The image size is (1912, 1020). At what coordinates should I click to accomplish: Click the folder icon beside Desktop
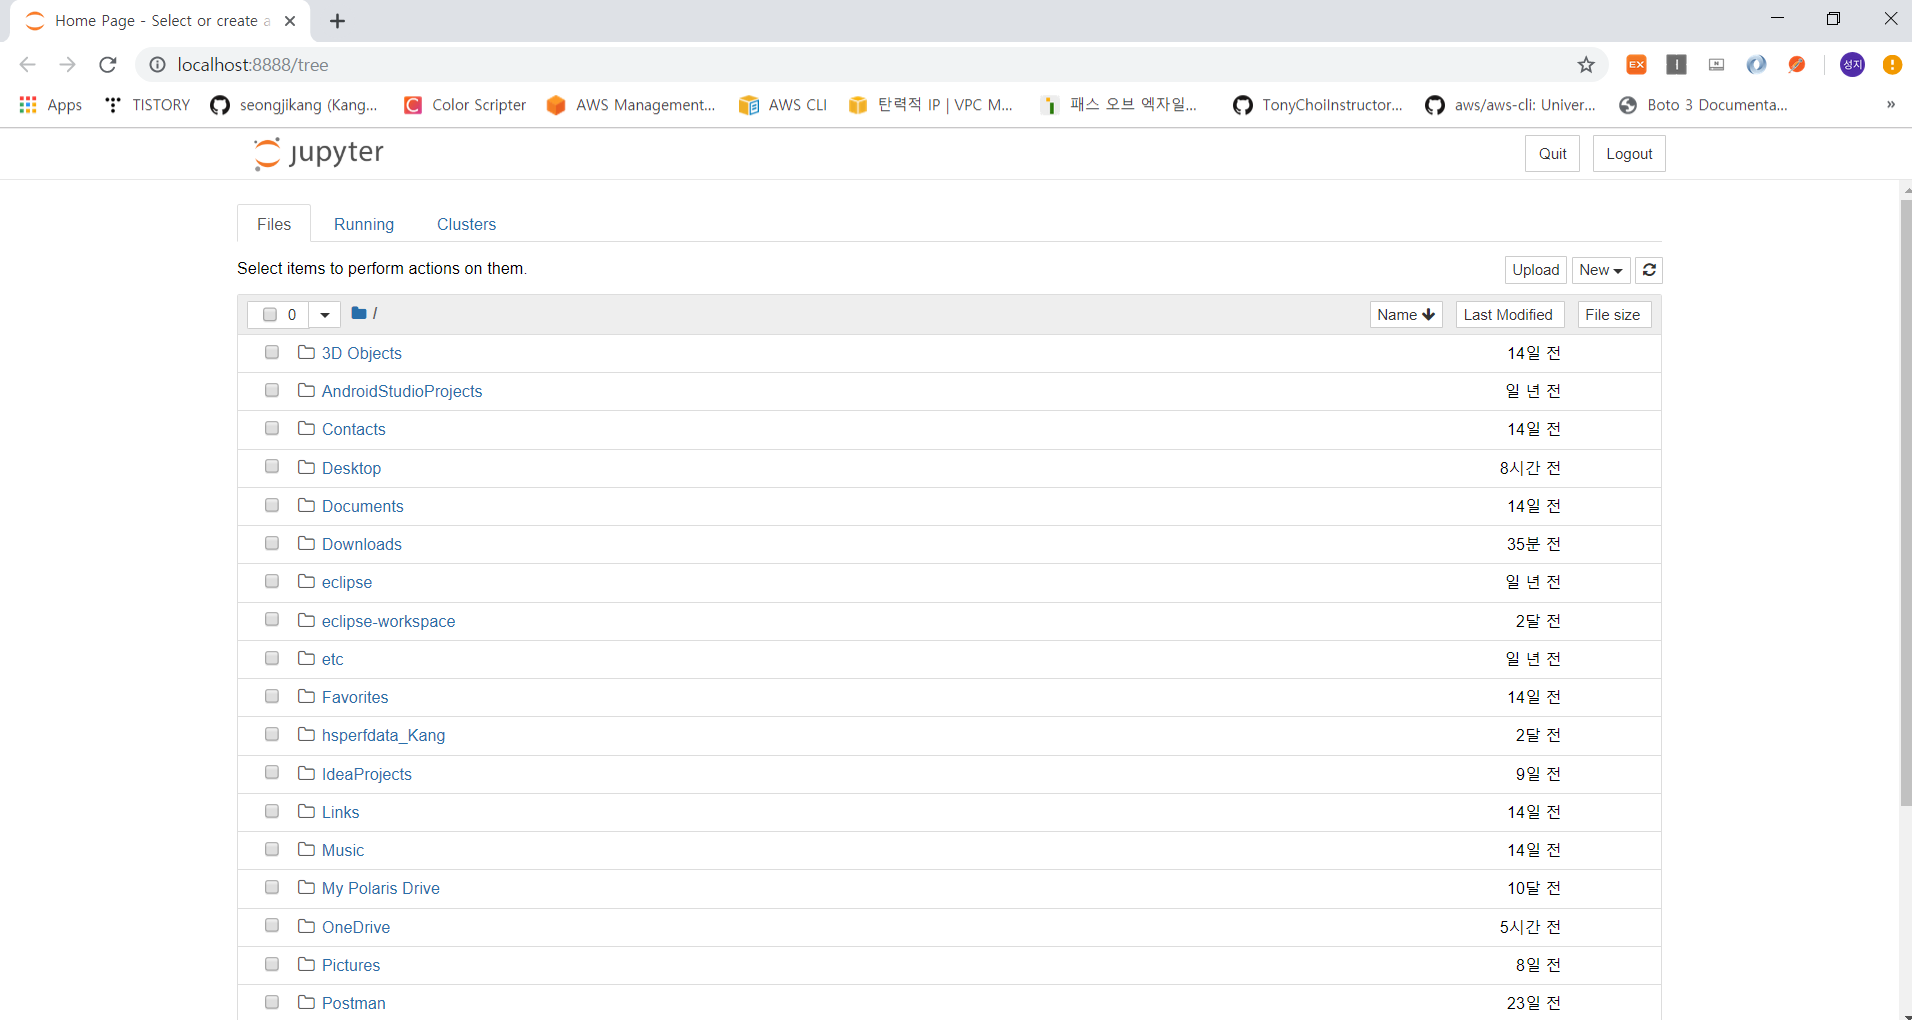[306, 467]
